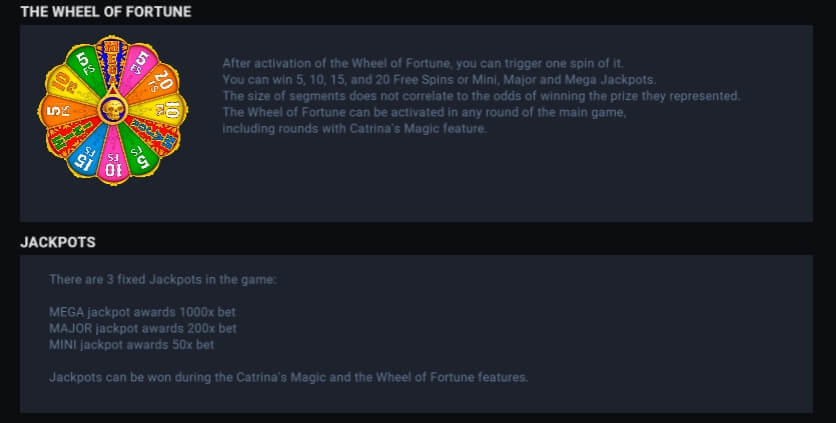Click the "Jackpots can be won during" sentence
Image resolution: width=836 pixels, height=423 pixels.
(288, 377)
